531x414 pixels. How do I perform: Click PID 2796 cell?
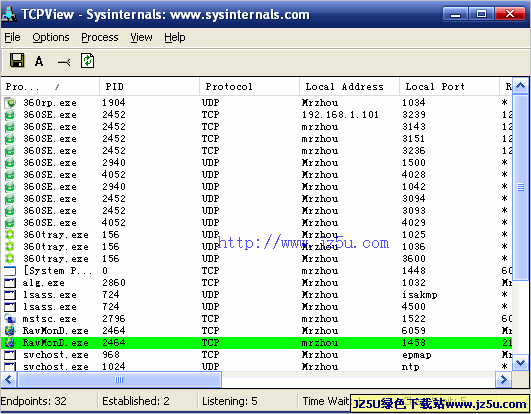point(114,319)
